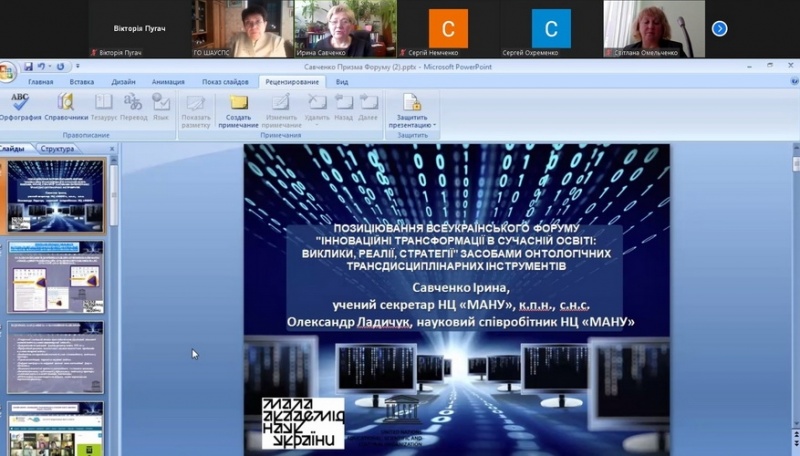
Task: Open quick access toolbar customize arrow
Action: 78,66
